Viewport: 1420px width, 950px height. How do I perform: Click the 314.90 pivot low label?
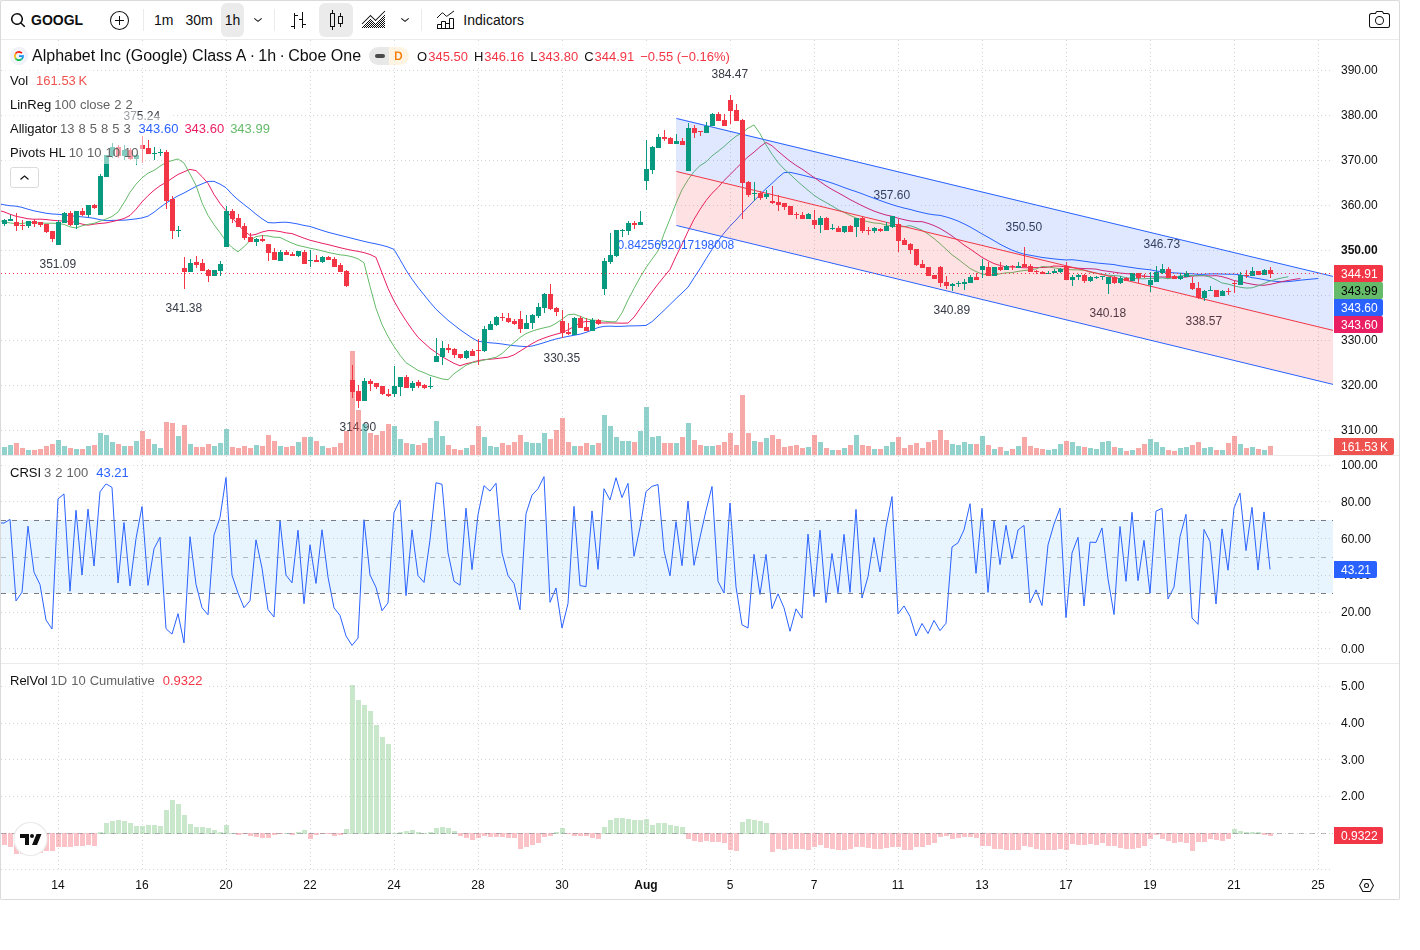tap(357, 427)
